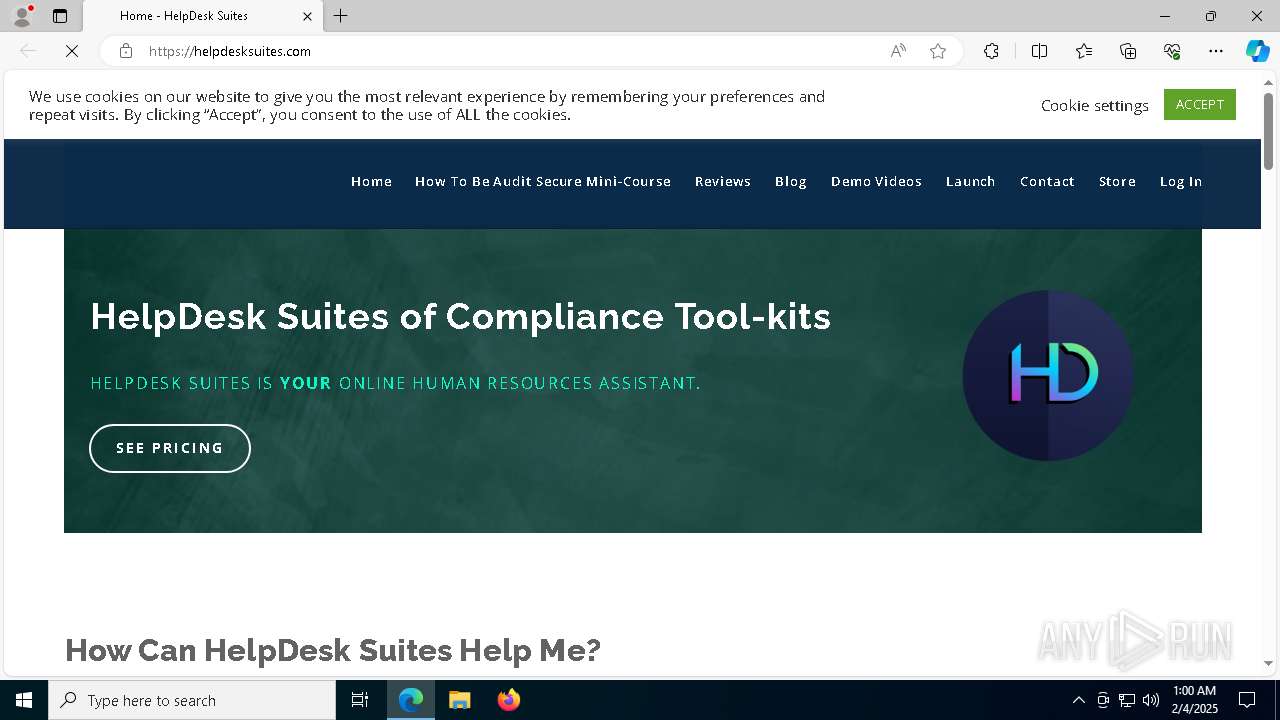
Task: Open File Explorer from taskbar
Action: [x=460, y=700]
